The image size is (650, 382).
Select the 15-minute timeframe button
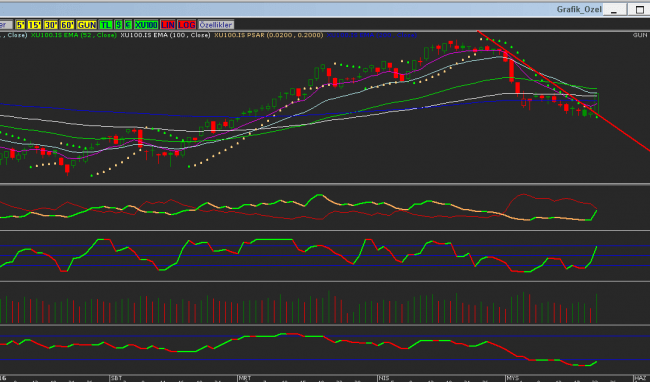[34, 25]
